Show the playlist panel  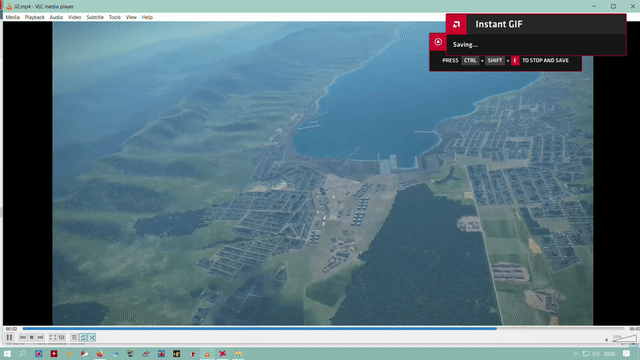[x=74, y=338]
